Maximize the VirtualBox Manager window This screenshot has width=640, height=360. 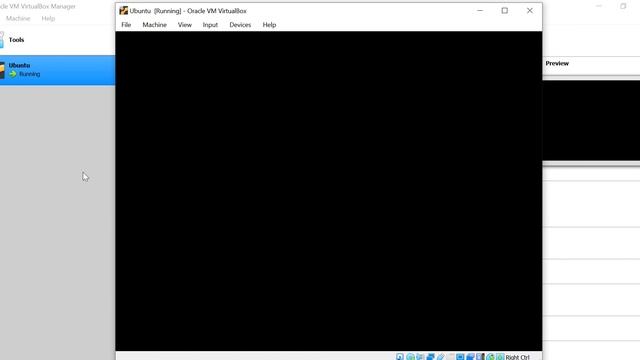pos(623,6)
